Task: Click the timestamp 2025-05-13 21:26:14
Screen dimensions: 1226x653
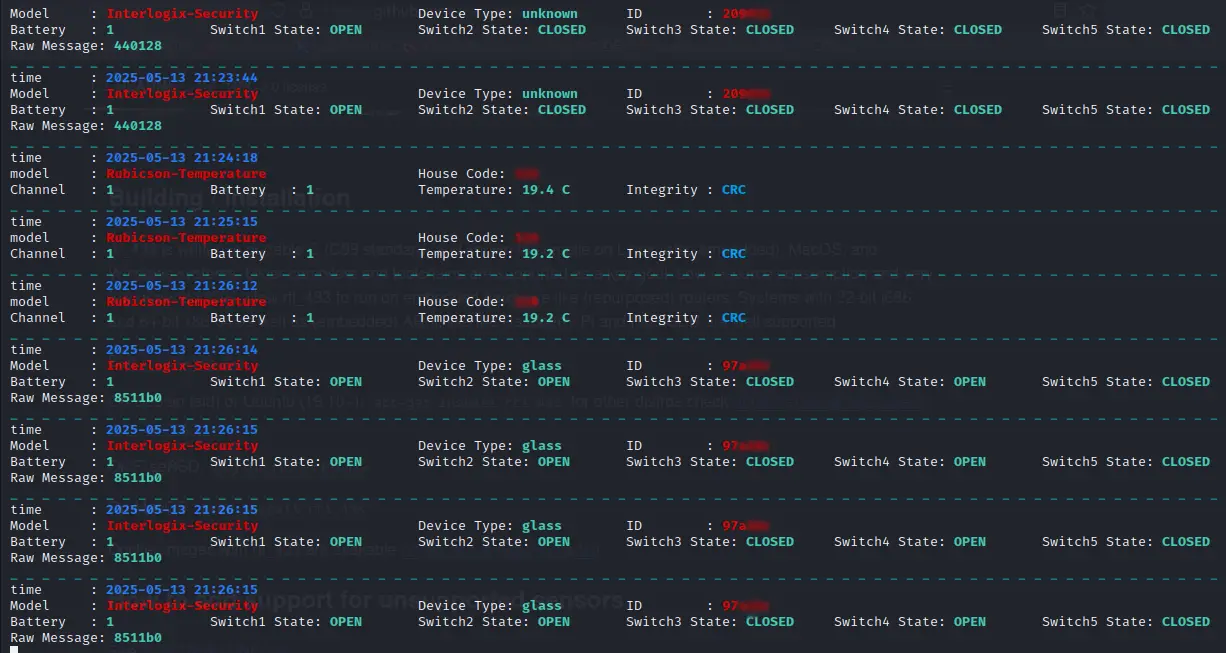Action: (x=182, y=350)
